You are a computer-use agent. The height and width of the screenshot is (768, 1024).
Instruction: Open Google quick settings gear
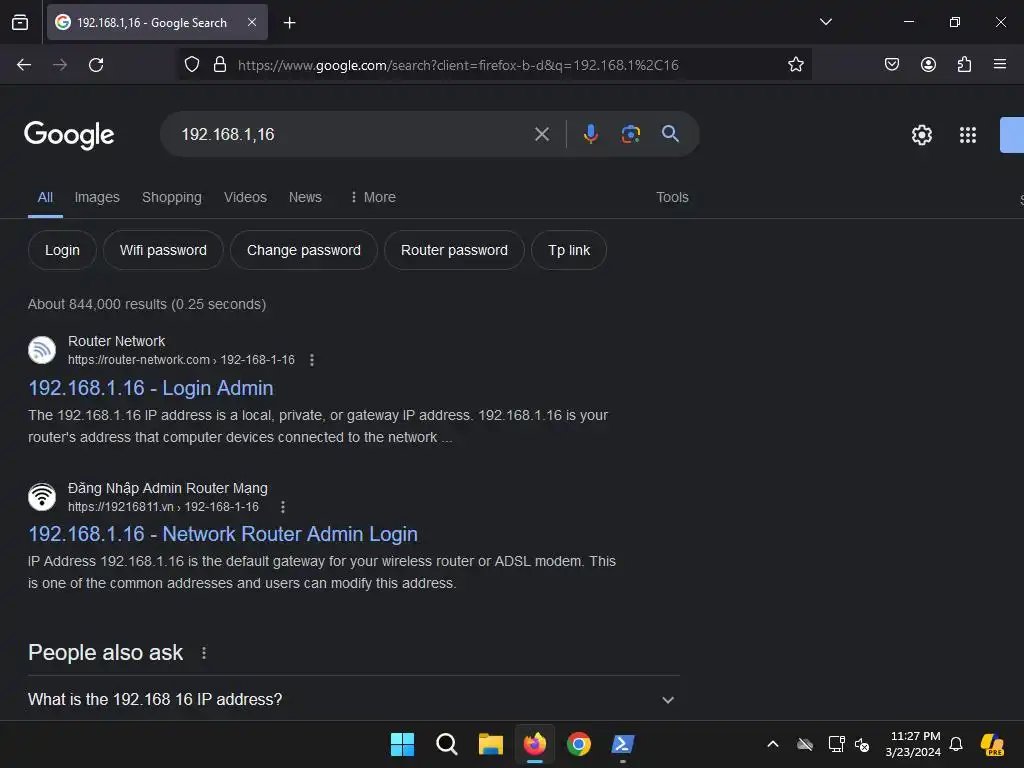pos(921,135)
